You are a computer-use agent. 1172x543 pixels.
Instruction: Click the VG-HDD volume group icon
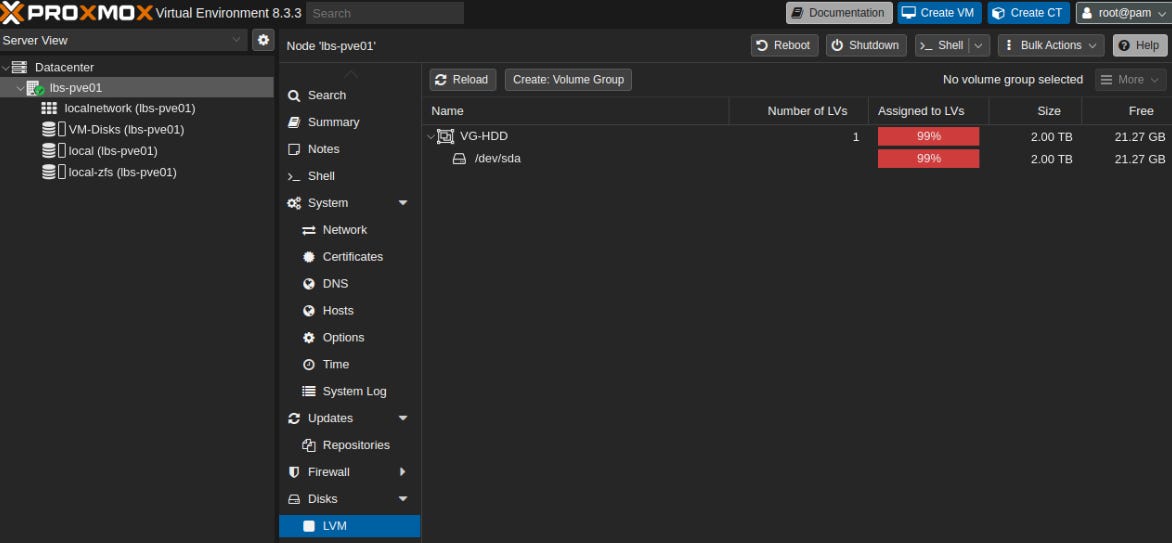pos(445,136)
